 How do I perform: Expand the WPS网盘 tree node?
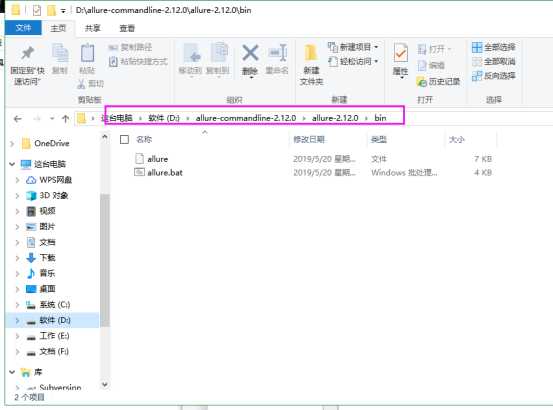point(17,180)
